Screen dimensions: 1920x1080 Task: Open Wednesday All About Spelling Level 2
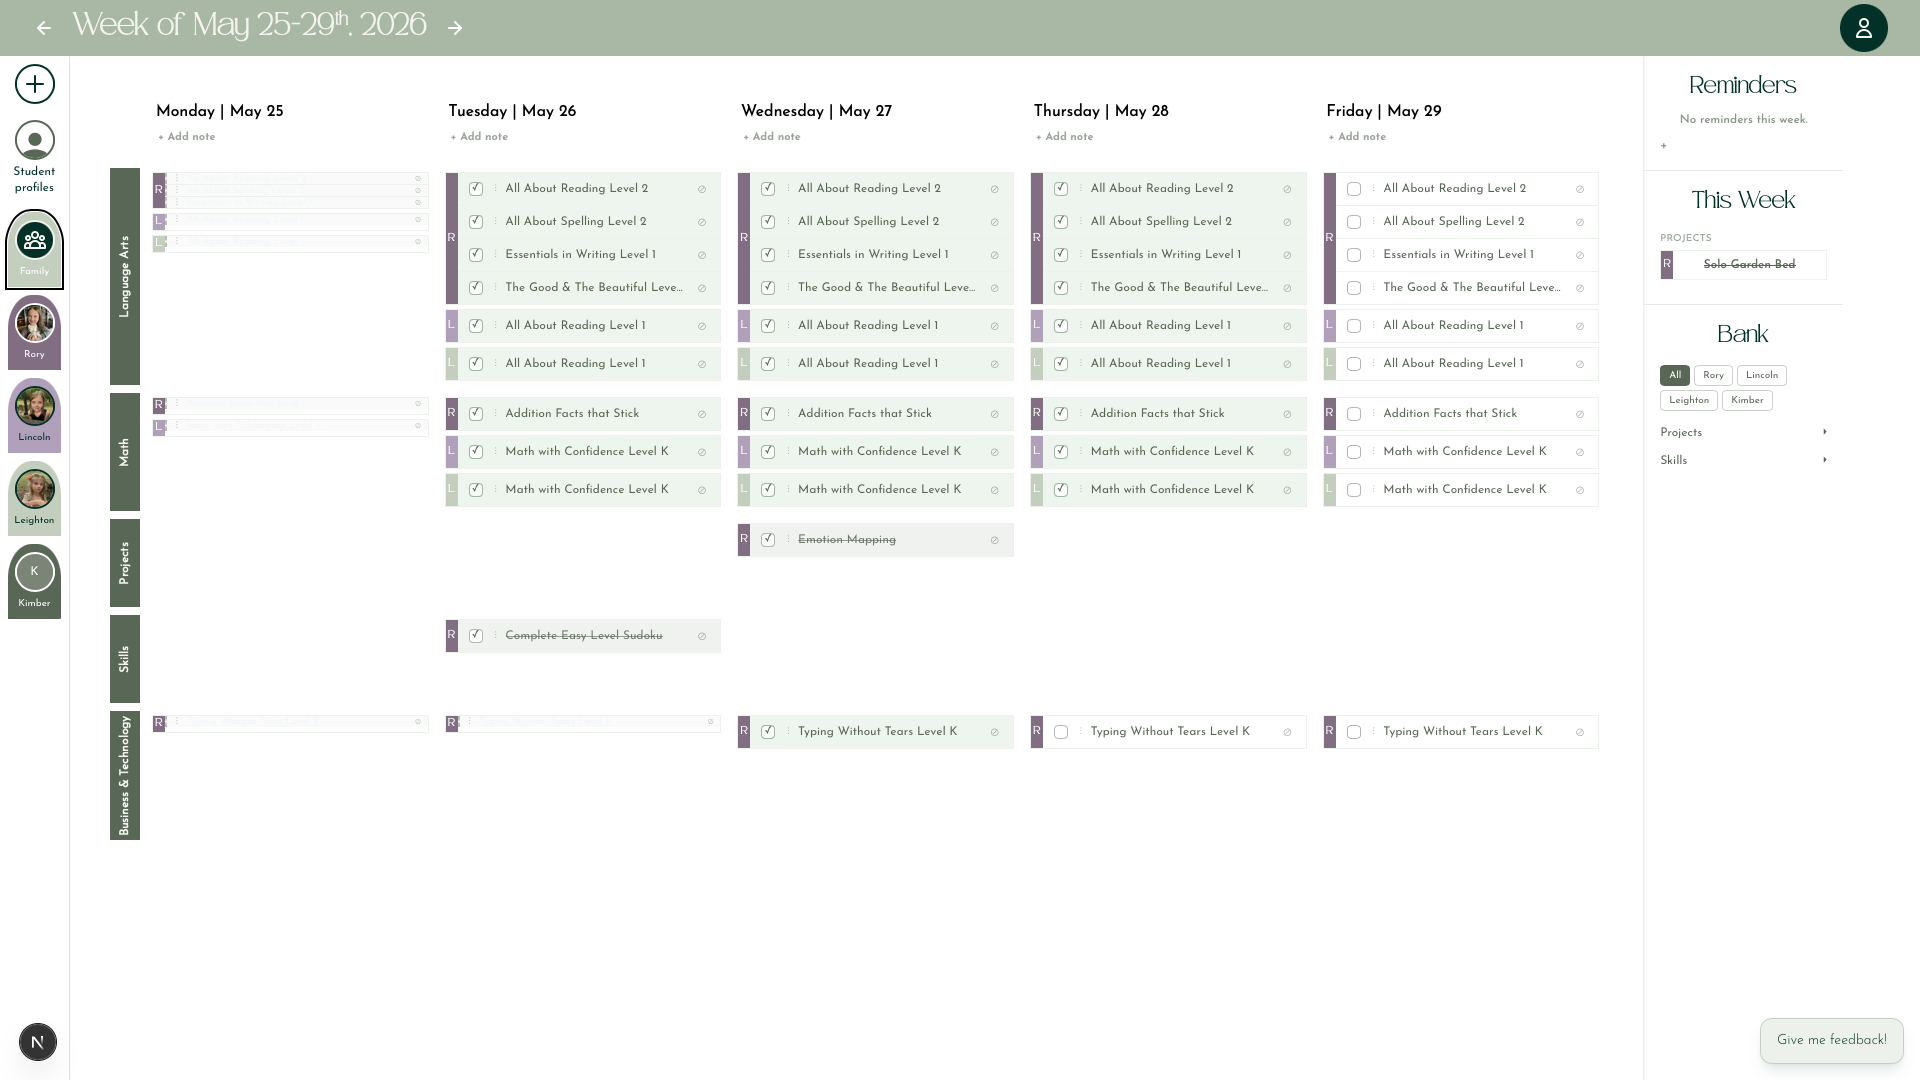pyautogui.click(x=868, y=221)
